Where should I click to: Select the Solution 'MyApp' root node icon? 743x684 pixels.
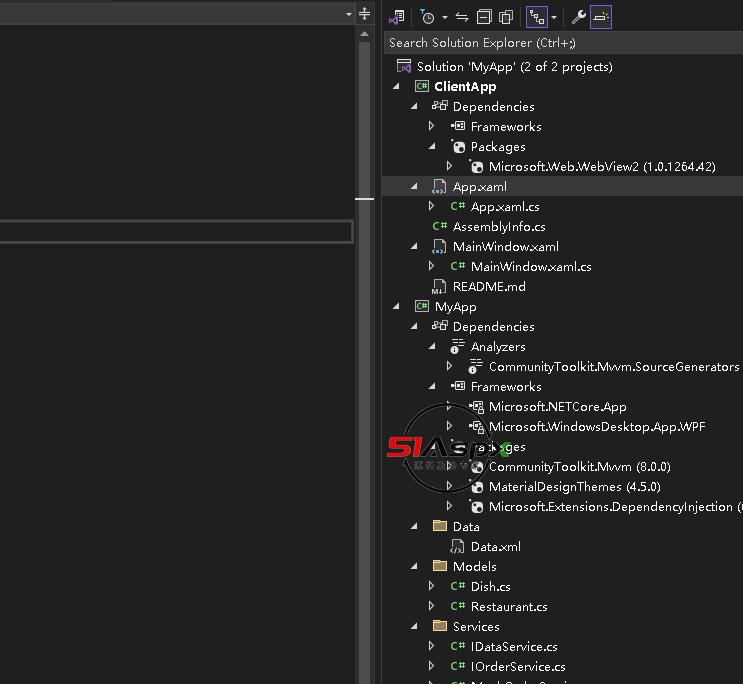[x=404, y=66]
